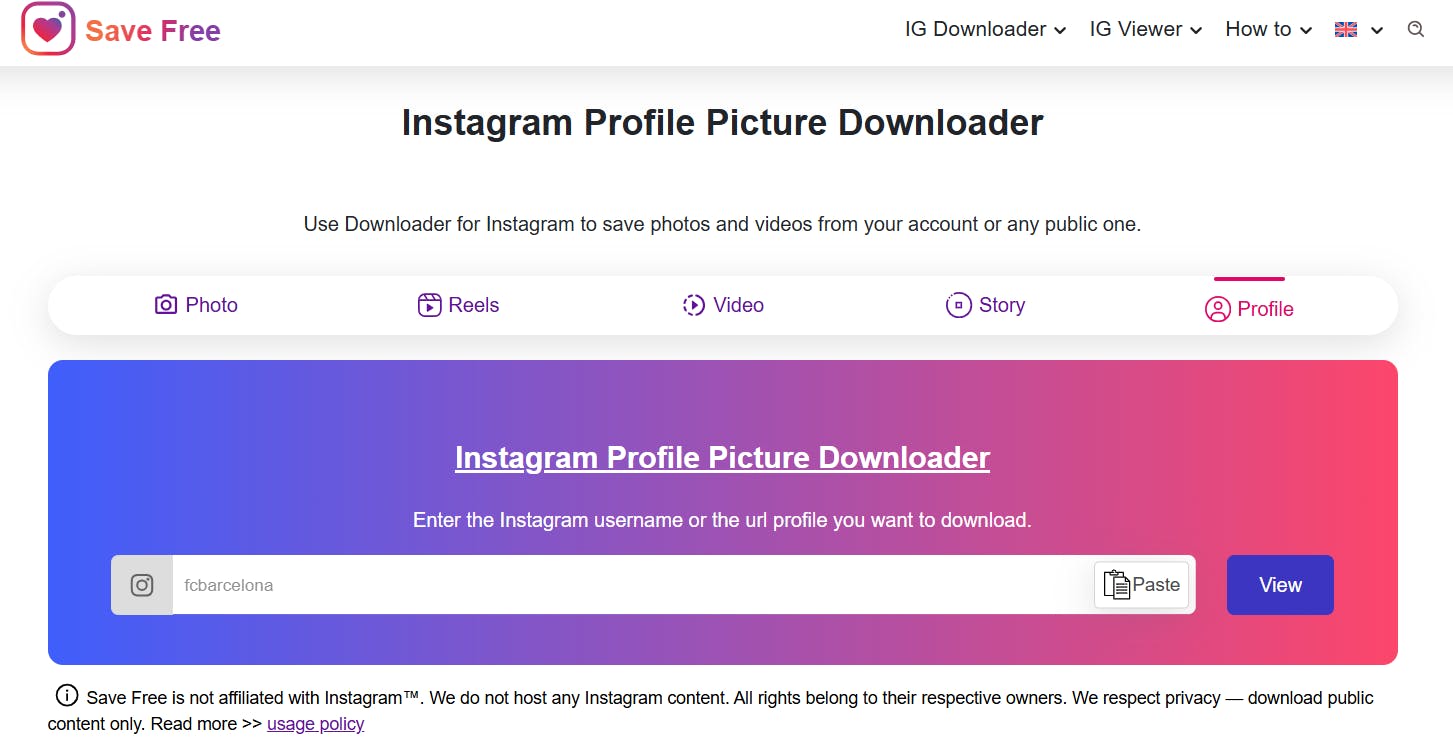This screenshot has width=1453, height=745.
Task: Click the info icon before disclaimer text
Action: (67, 696)
